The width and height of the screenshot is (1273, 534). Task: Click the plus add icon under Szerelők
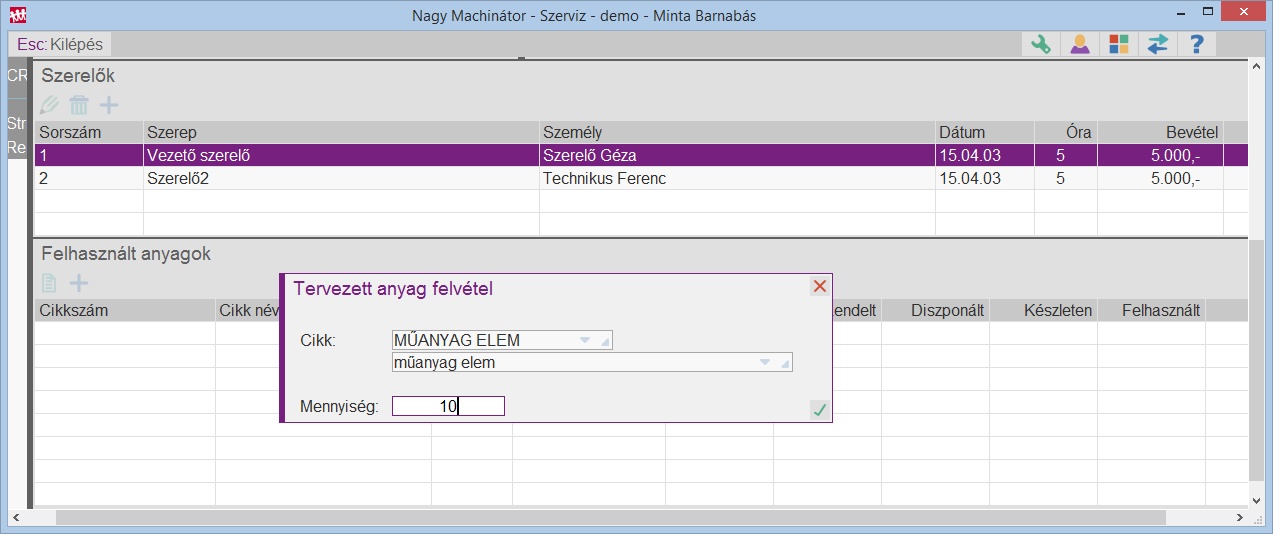[x=108, y=105]
